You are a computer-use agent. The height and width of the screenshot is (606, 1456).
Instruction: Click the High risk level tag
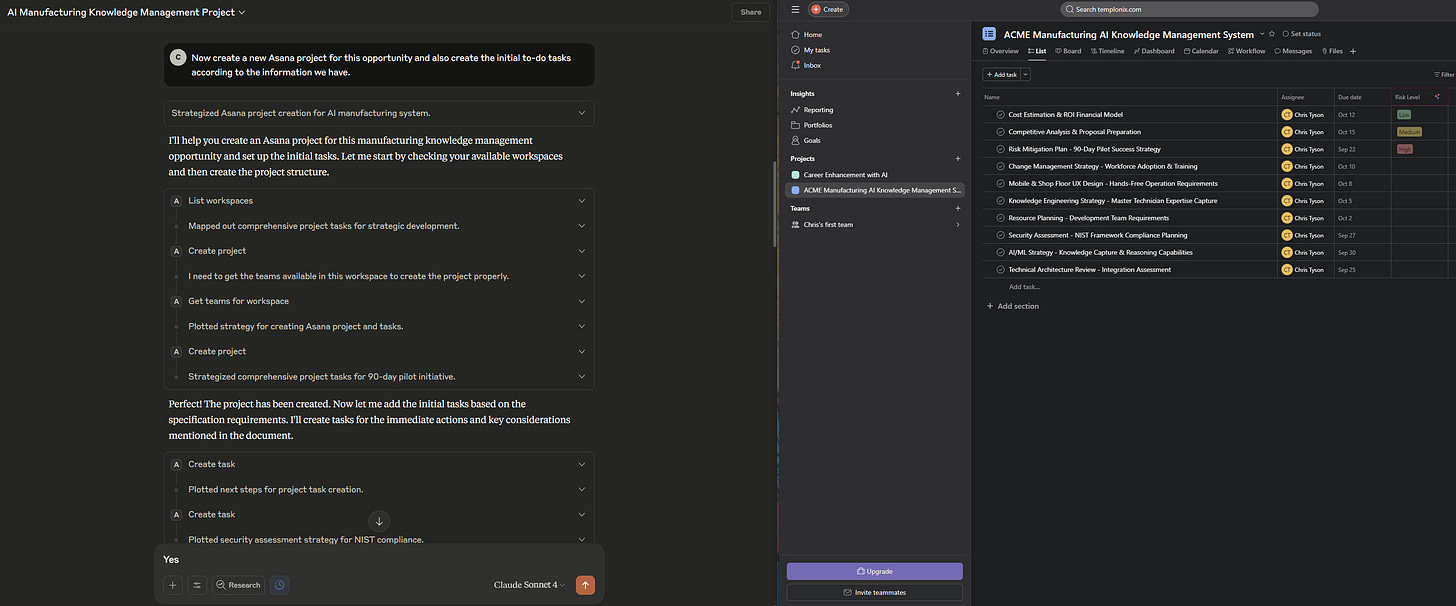pyautogui.click(x=1405, y=149)
